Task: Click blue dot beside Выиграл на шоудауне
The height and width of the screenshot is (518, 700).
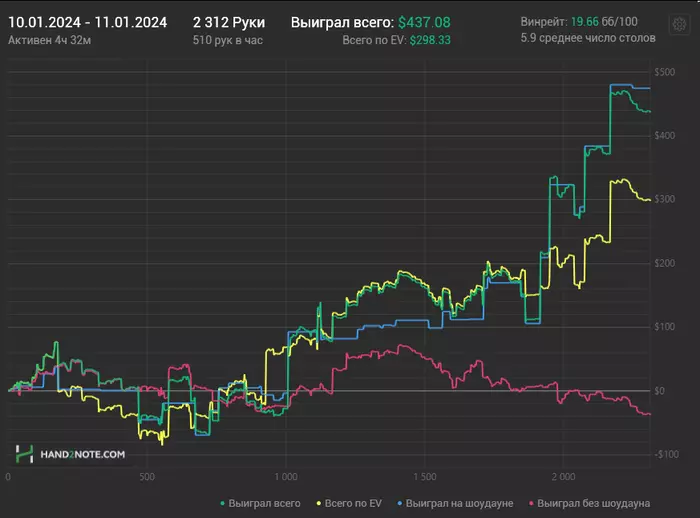Action: click(400, 504)
